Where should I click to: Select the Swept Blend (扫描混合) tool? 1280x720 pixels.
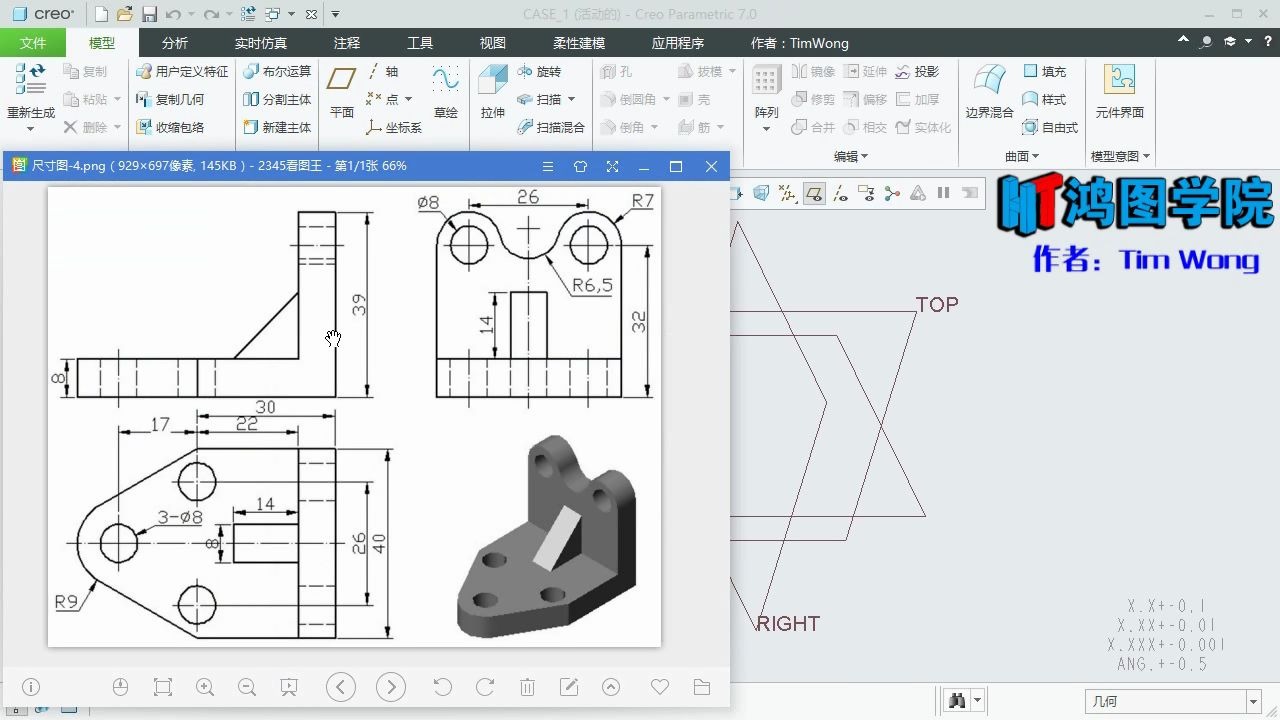coord(551,127)
